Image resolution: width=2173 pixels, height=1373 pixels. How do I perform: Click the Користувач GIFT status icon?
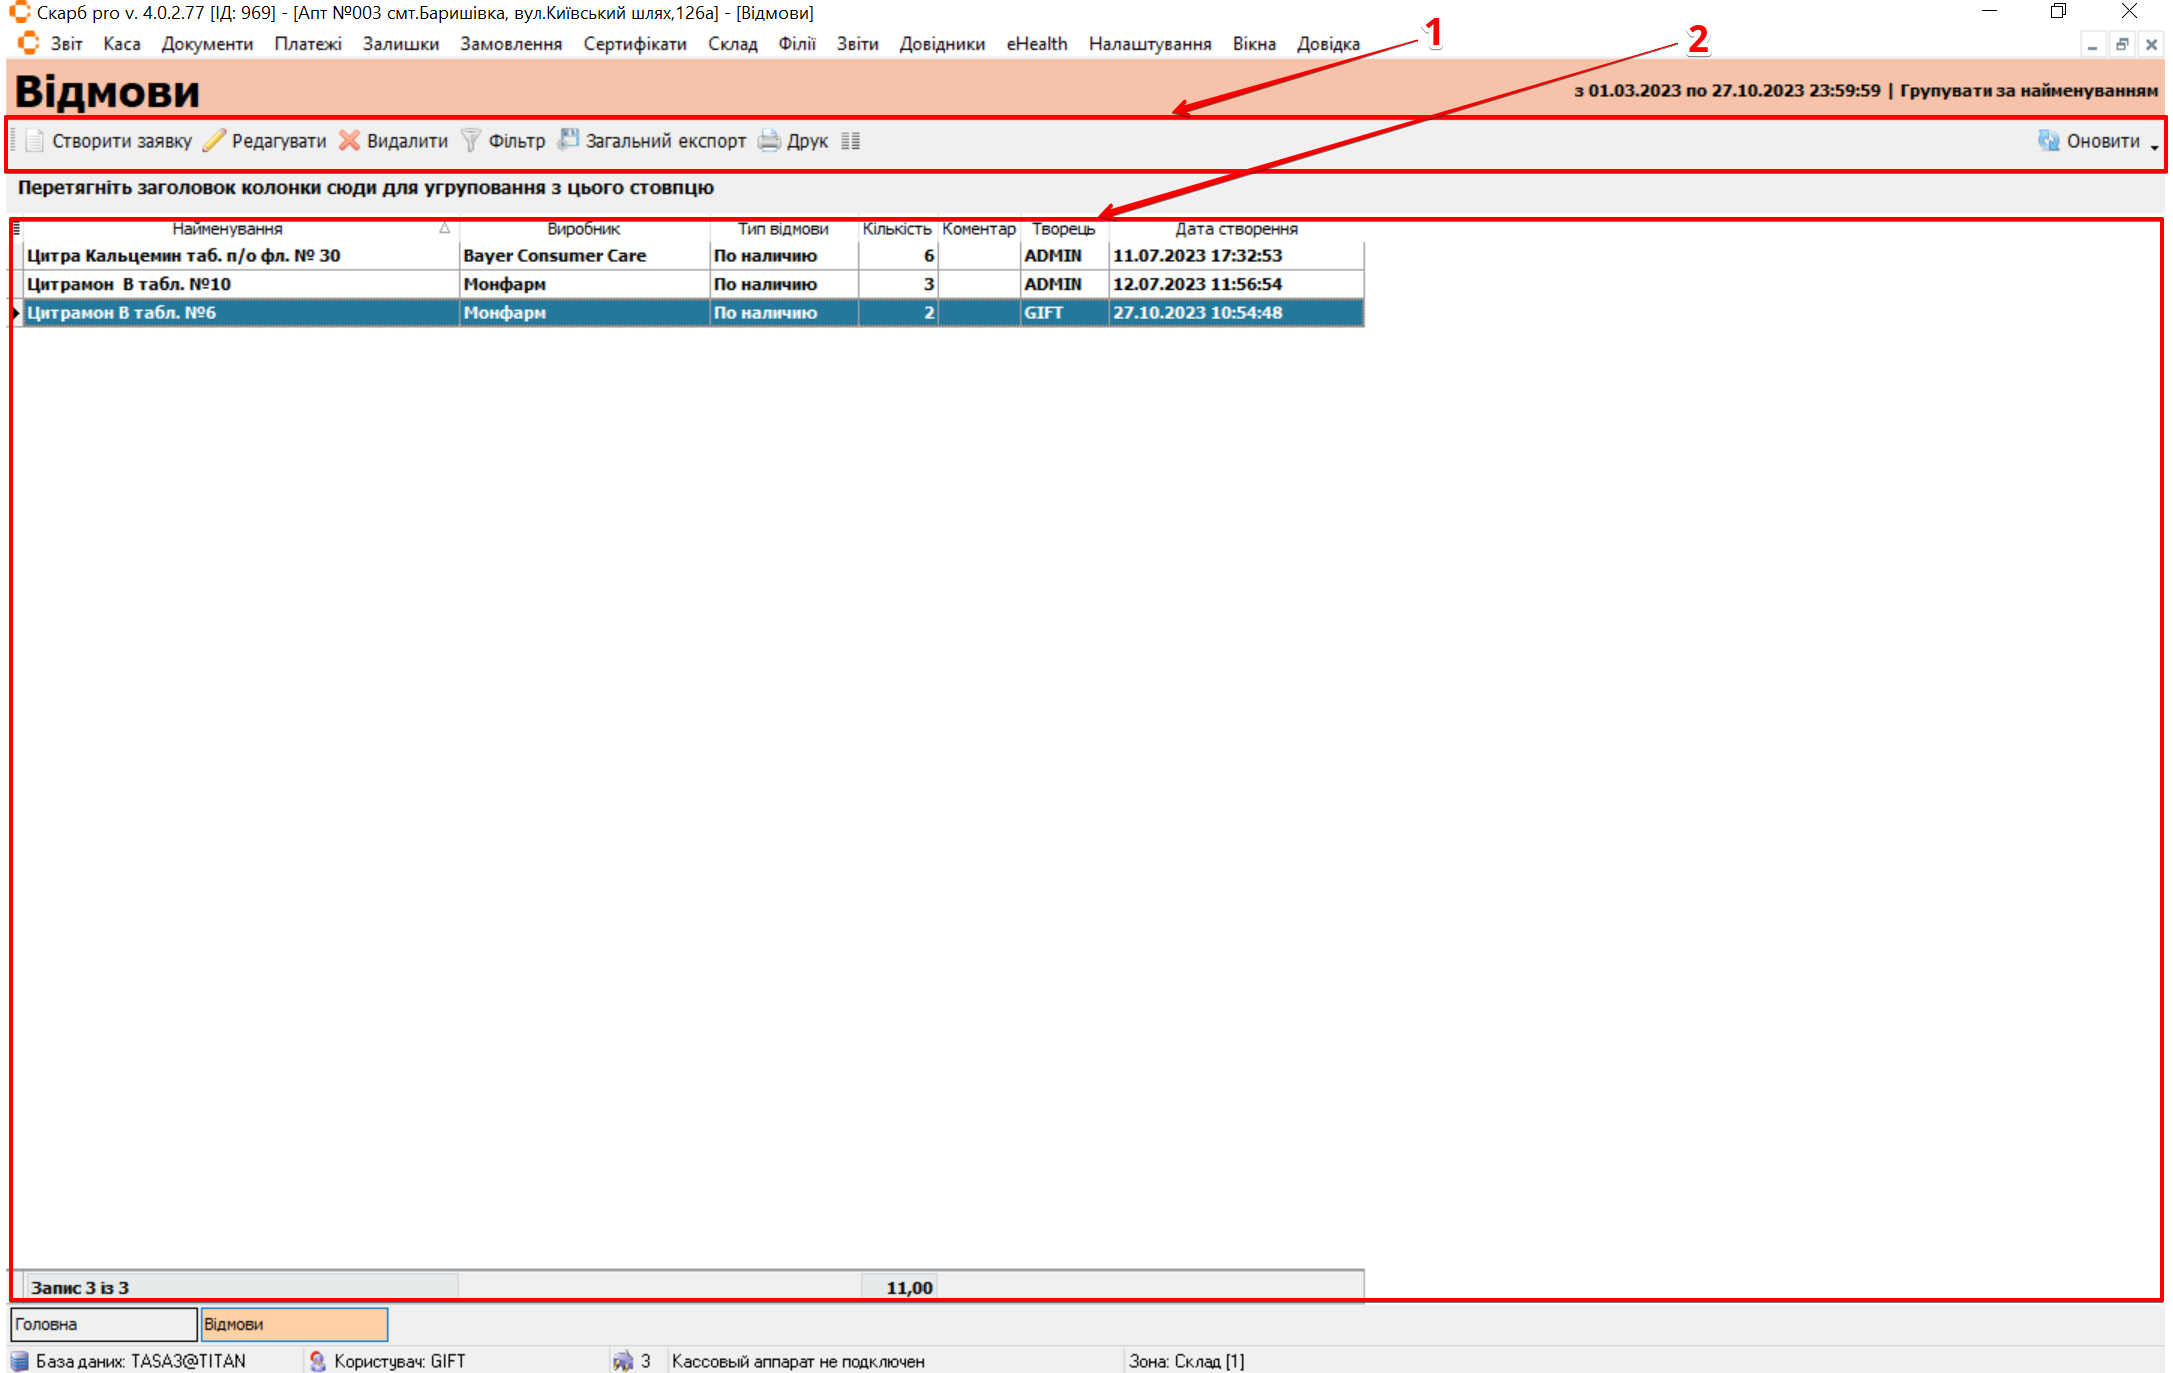click(318, 1361)
